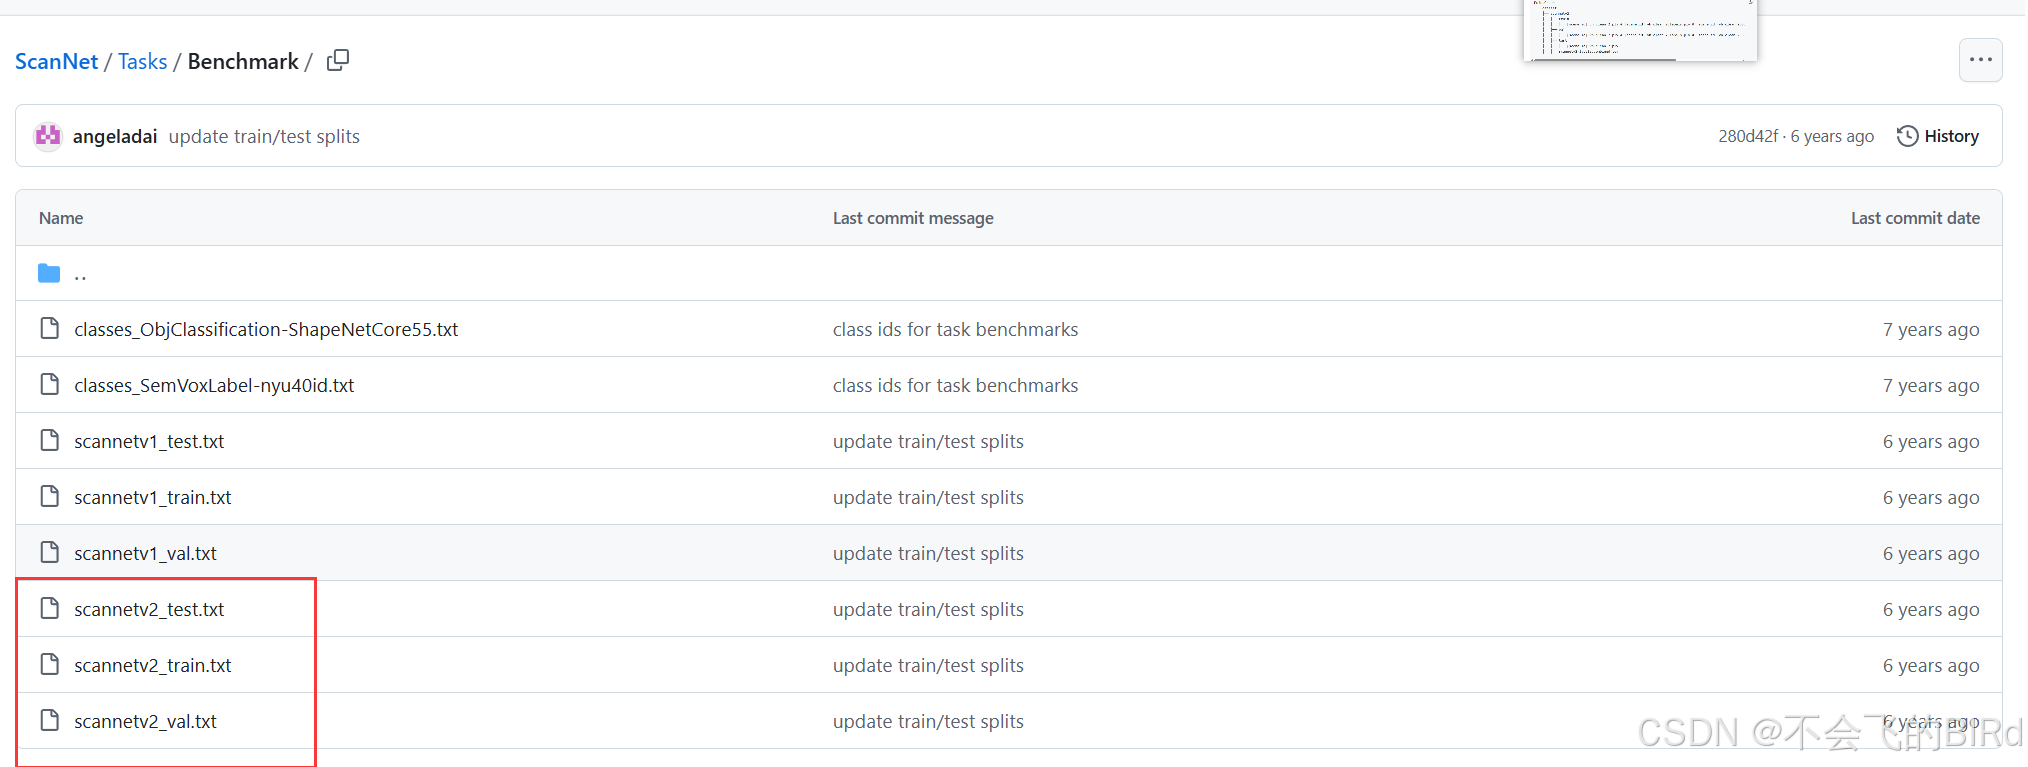This screenshot has width=2028, height=767.
Task: View the History of commits
Action: point(1938,136)
